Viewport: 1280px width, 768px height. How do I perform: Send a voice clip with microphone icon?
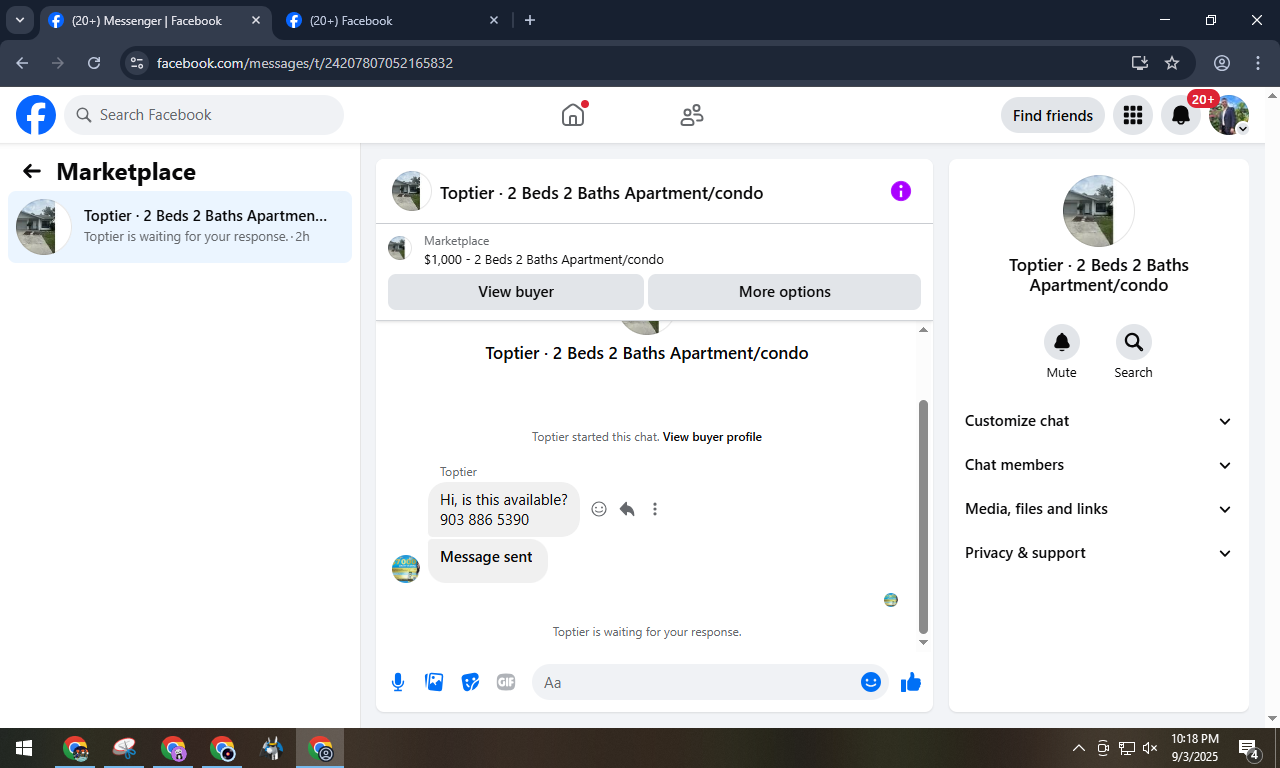(x=398, y=682)
